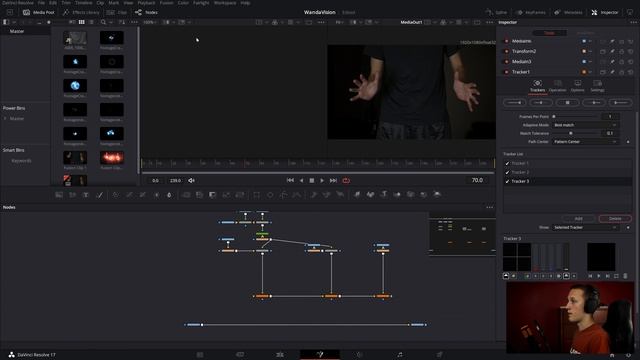Open the Media Pool panel
The image size is (640, 360).
click(39, 13)
